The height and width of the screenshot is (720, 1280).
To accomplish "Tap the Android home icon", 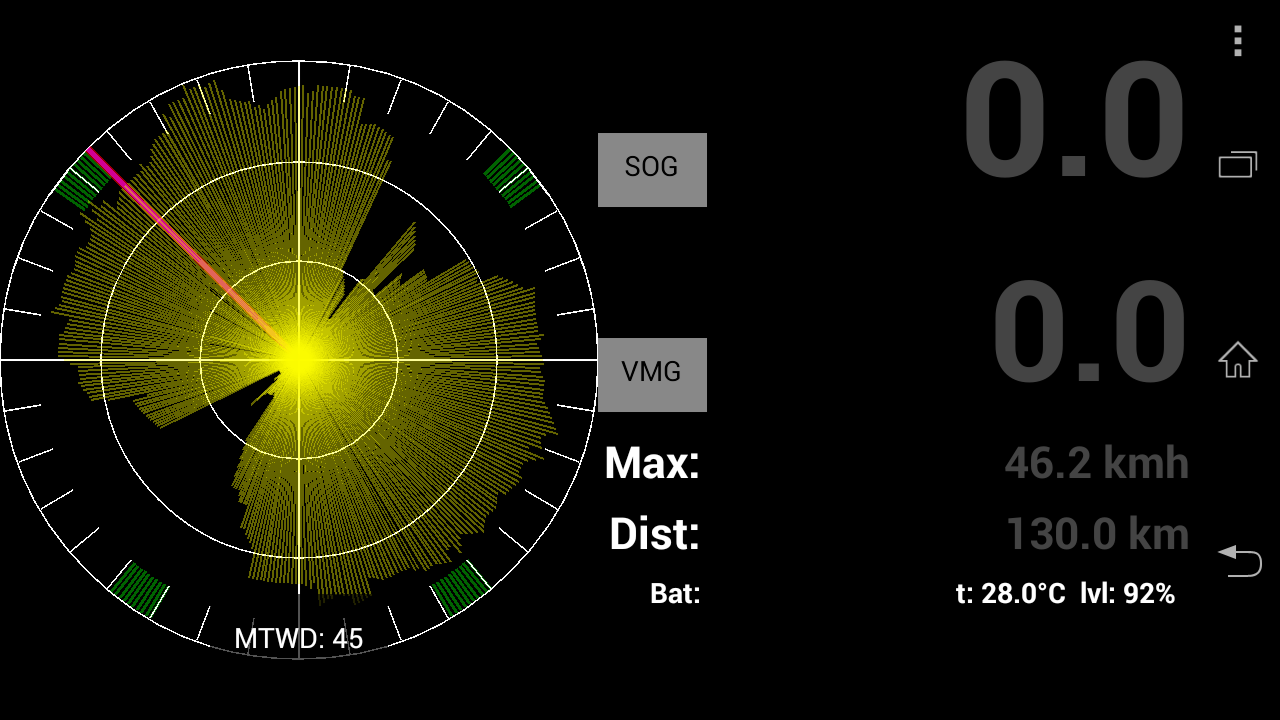I will 1237,360.
